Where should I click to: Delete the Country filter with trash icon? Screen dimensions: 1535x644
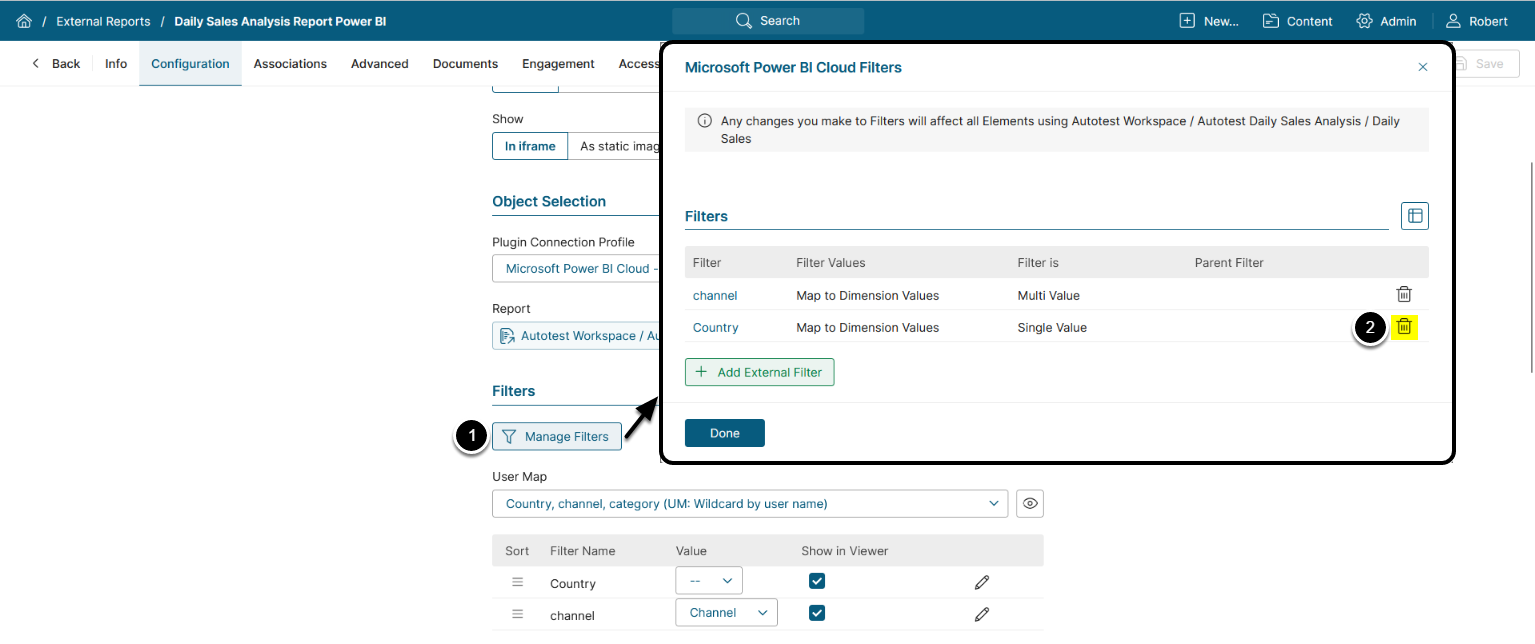(1404, 326)
